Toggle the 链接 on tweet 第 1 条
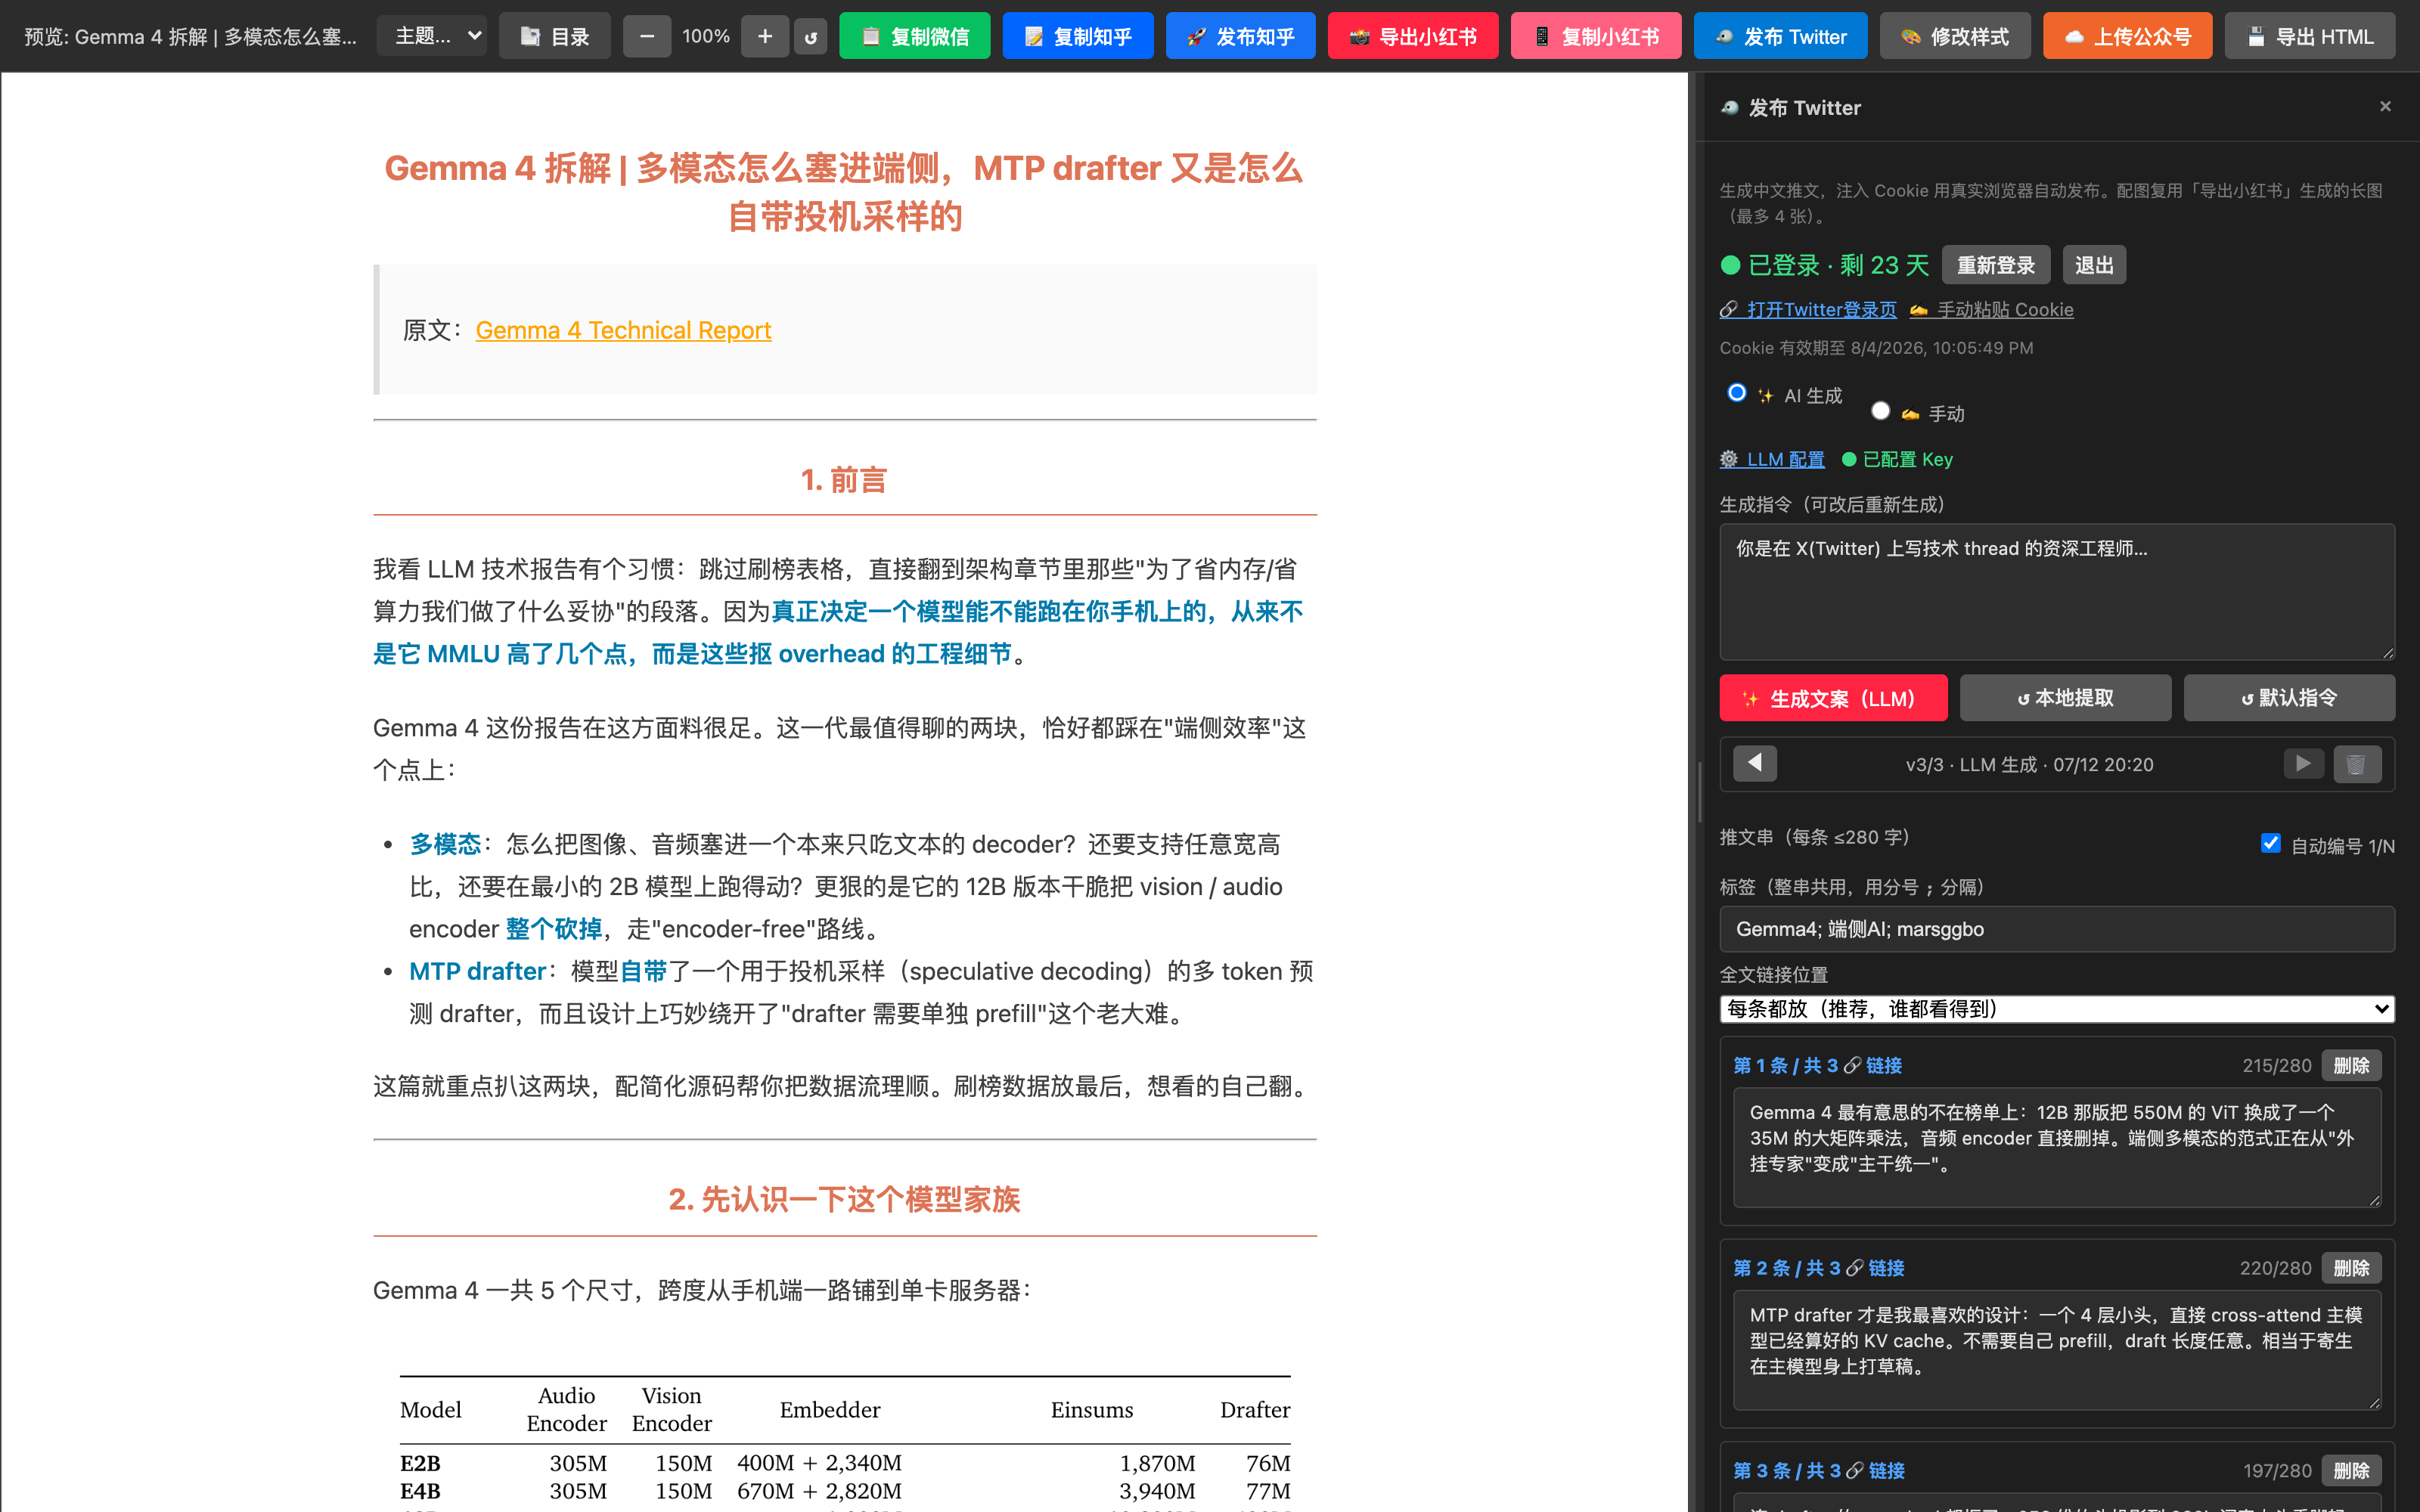Image resolution: width=2420 pixels, height=1512 pixels. [1873, 1066]
